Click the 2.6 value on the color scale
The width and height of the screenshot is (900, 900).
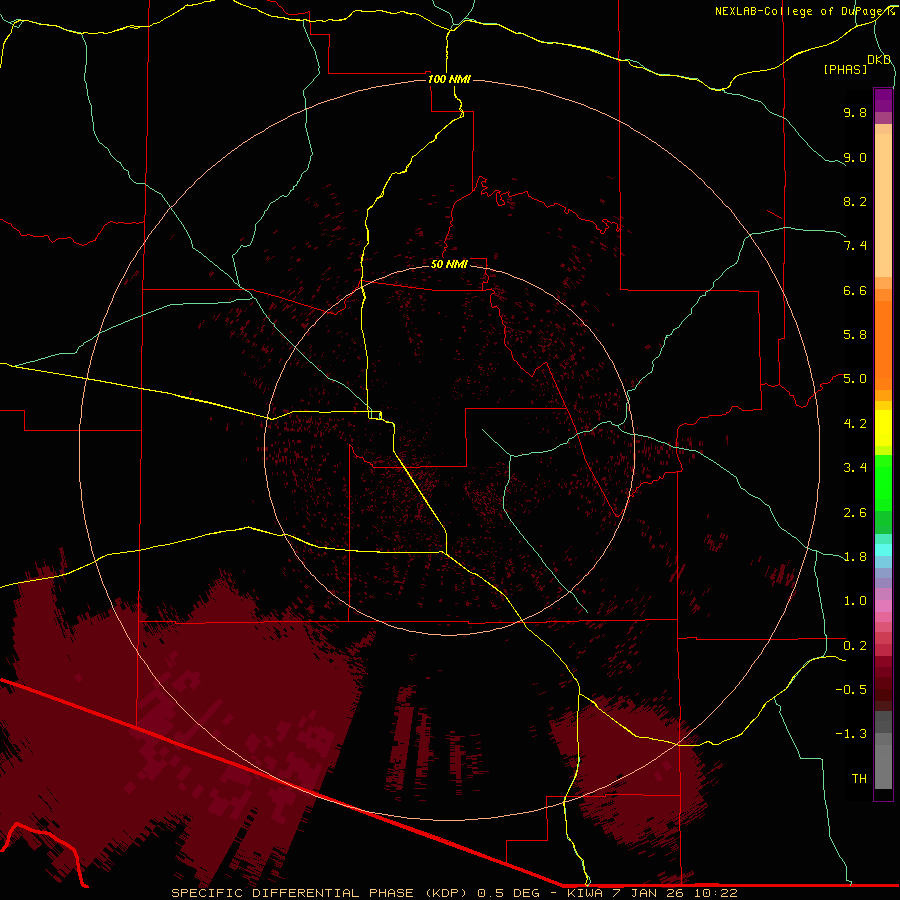tap(855, 513)
